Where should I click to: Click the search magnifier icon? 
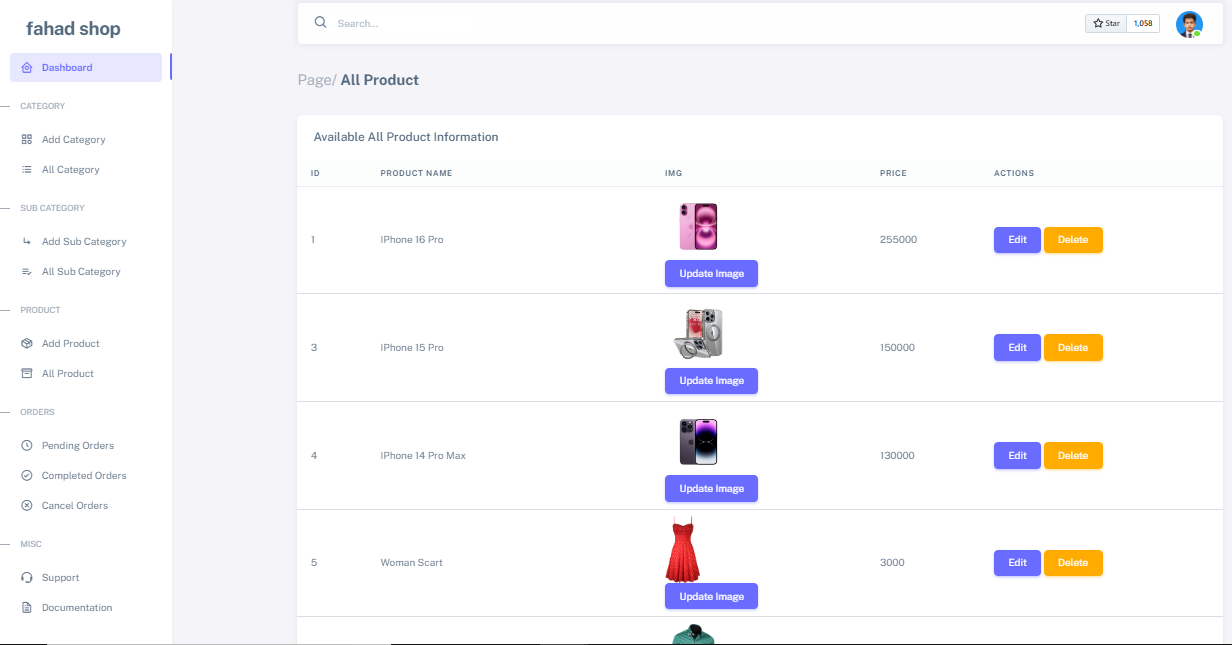pyautogui.click(x=321, y=22)
